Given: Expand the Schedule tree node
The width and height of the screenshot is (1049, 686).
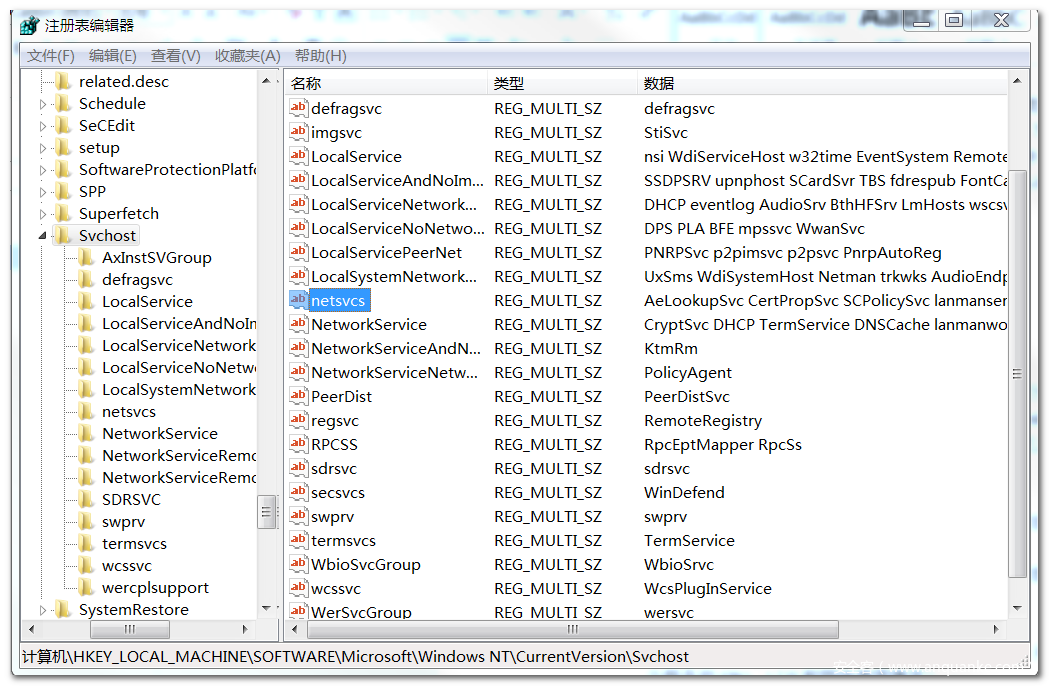Looking at the screenshot, I should coord(43,104).
